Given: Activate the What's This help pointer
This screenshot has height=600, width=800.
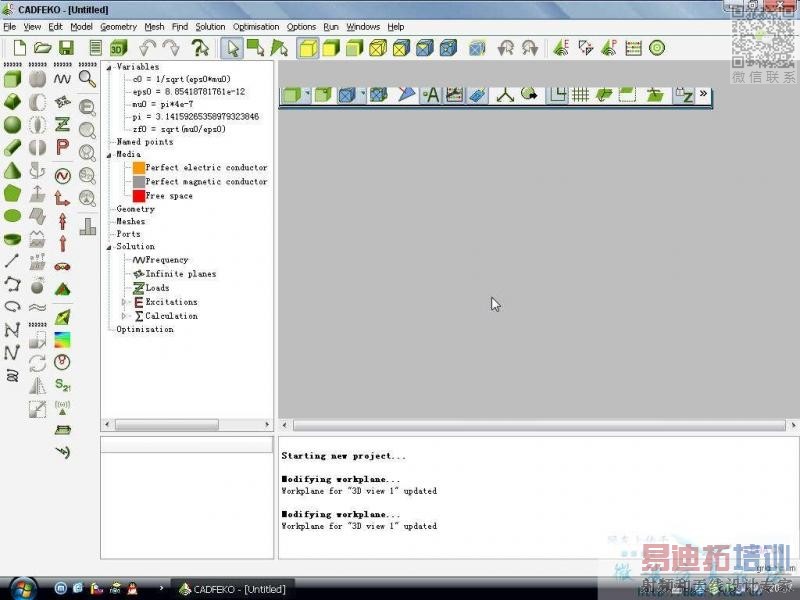Looking at the screenshot, I should [199, 48].
